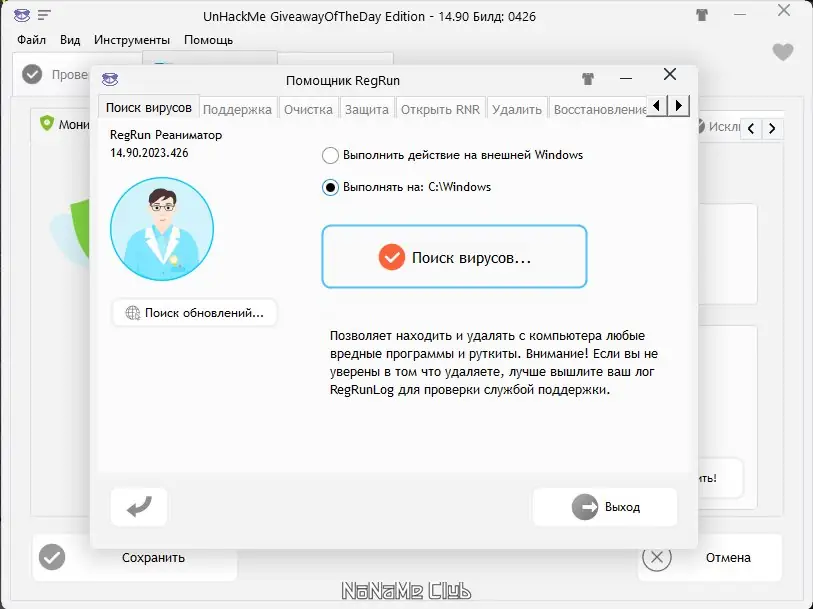The height and width of the screenshot is (609, 813).
Task: Click the globe icon on update search button
Action: click(x=133, y=313)
